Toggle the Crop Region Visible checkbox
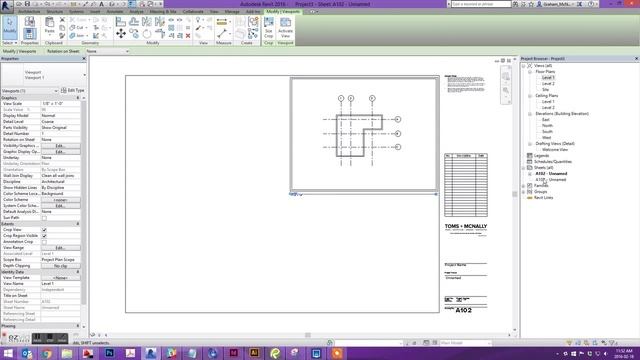640x360 pixels. coord(44,236)
